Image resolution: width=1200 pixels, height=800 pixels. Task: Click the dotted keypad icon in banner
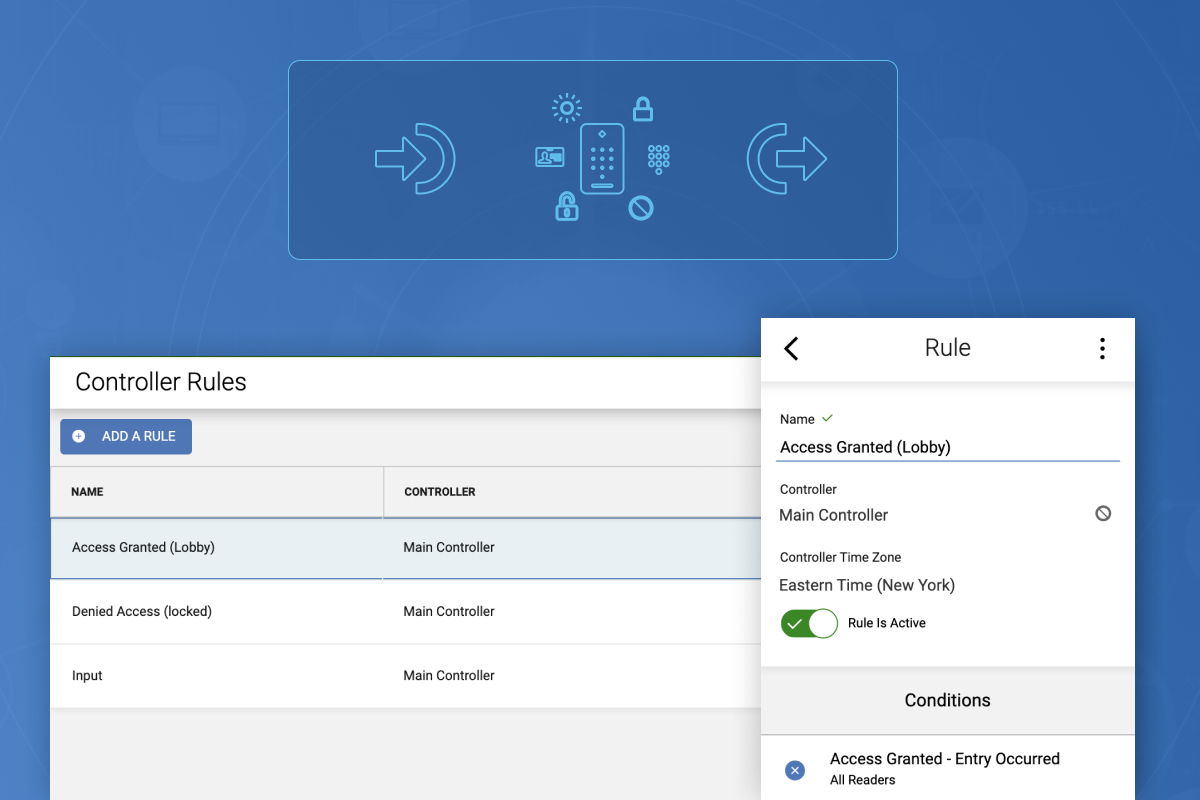point(658,157)
